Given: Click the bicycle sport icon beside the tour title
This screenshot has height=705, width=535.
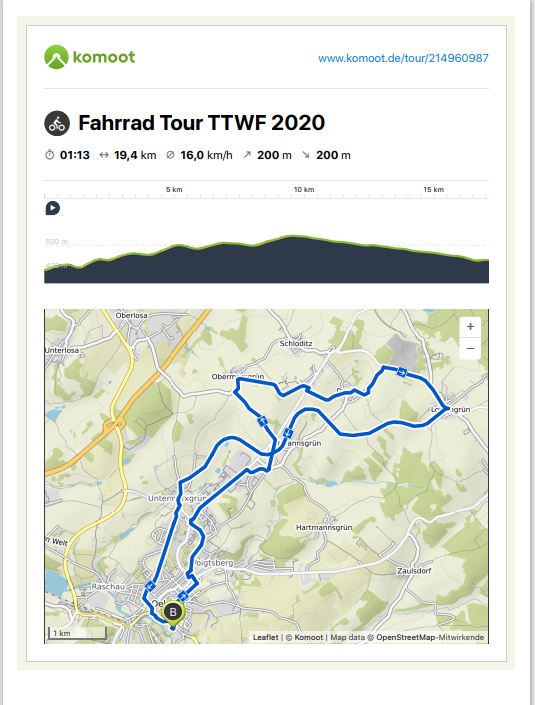Looking at the screenshot, I should (x=57, y=123).
